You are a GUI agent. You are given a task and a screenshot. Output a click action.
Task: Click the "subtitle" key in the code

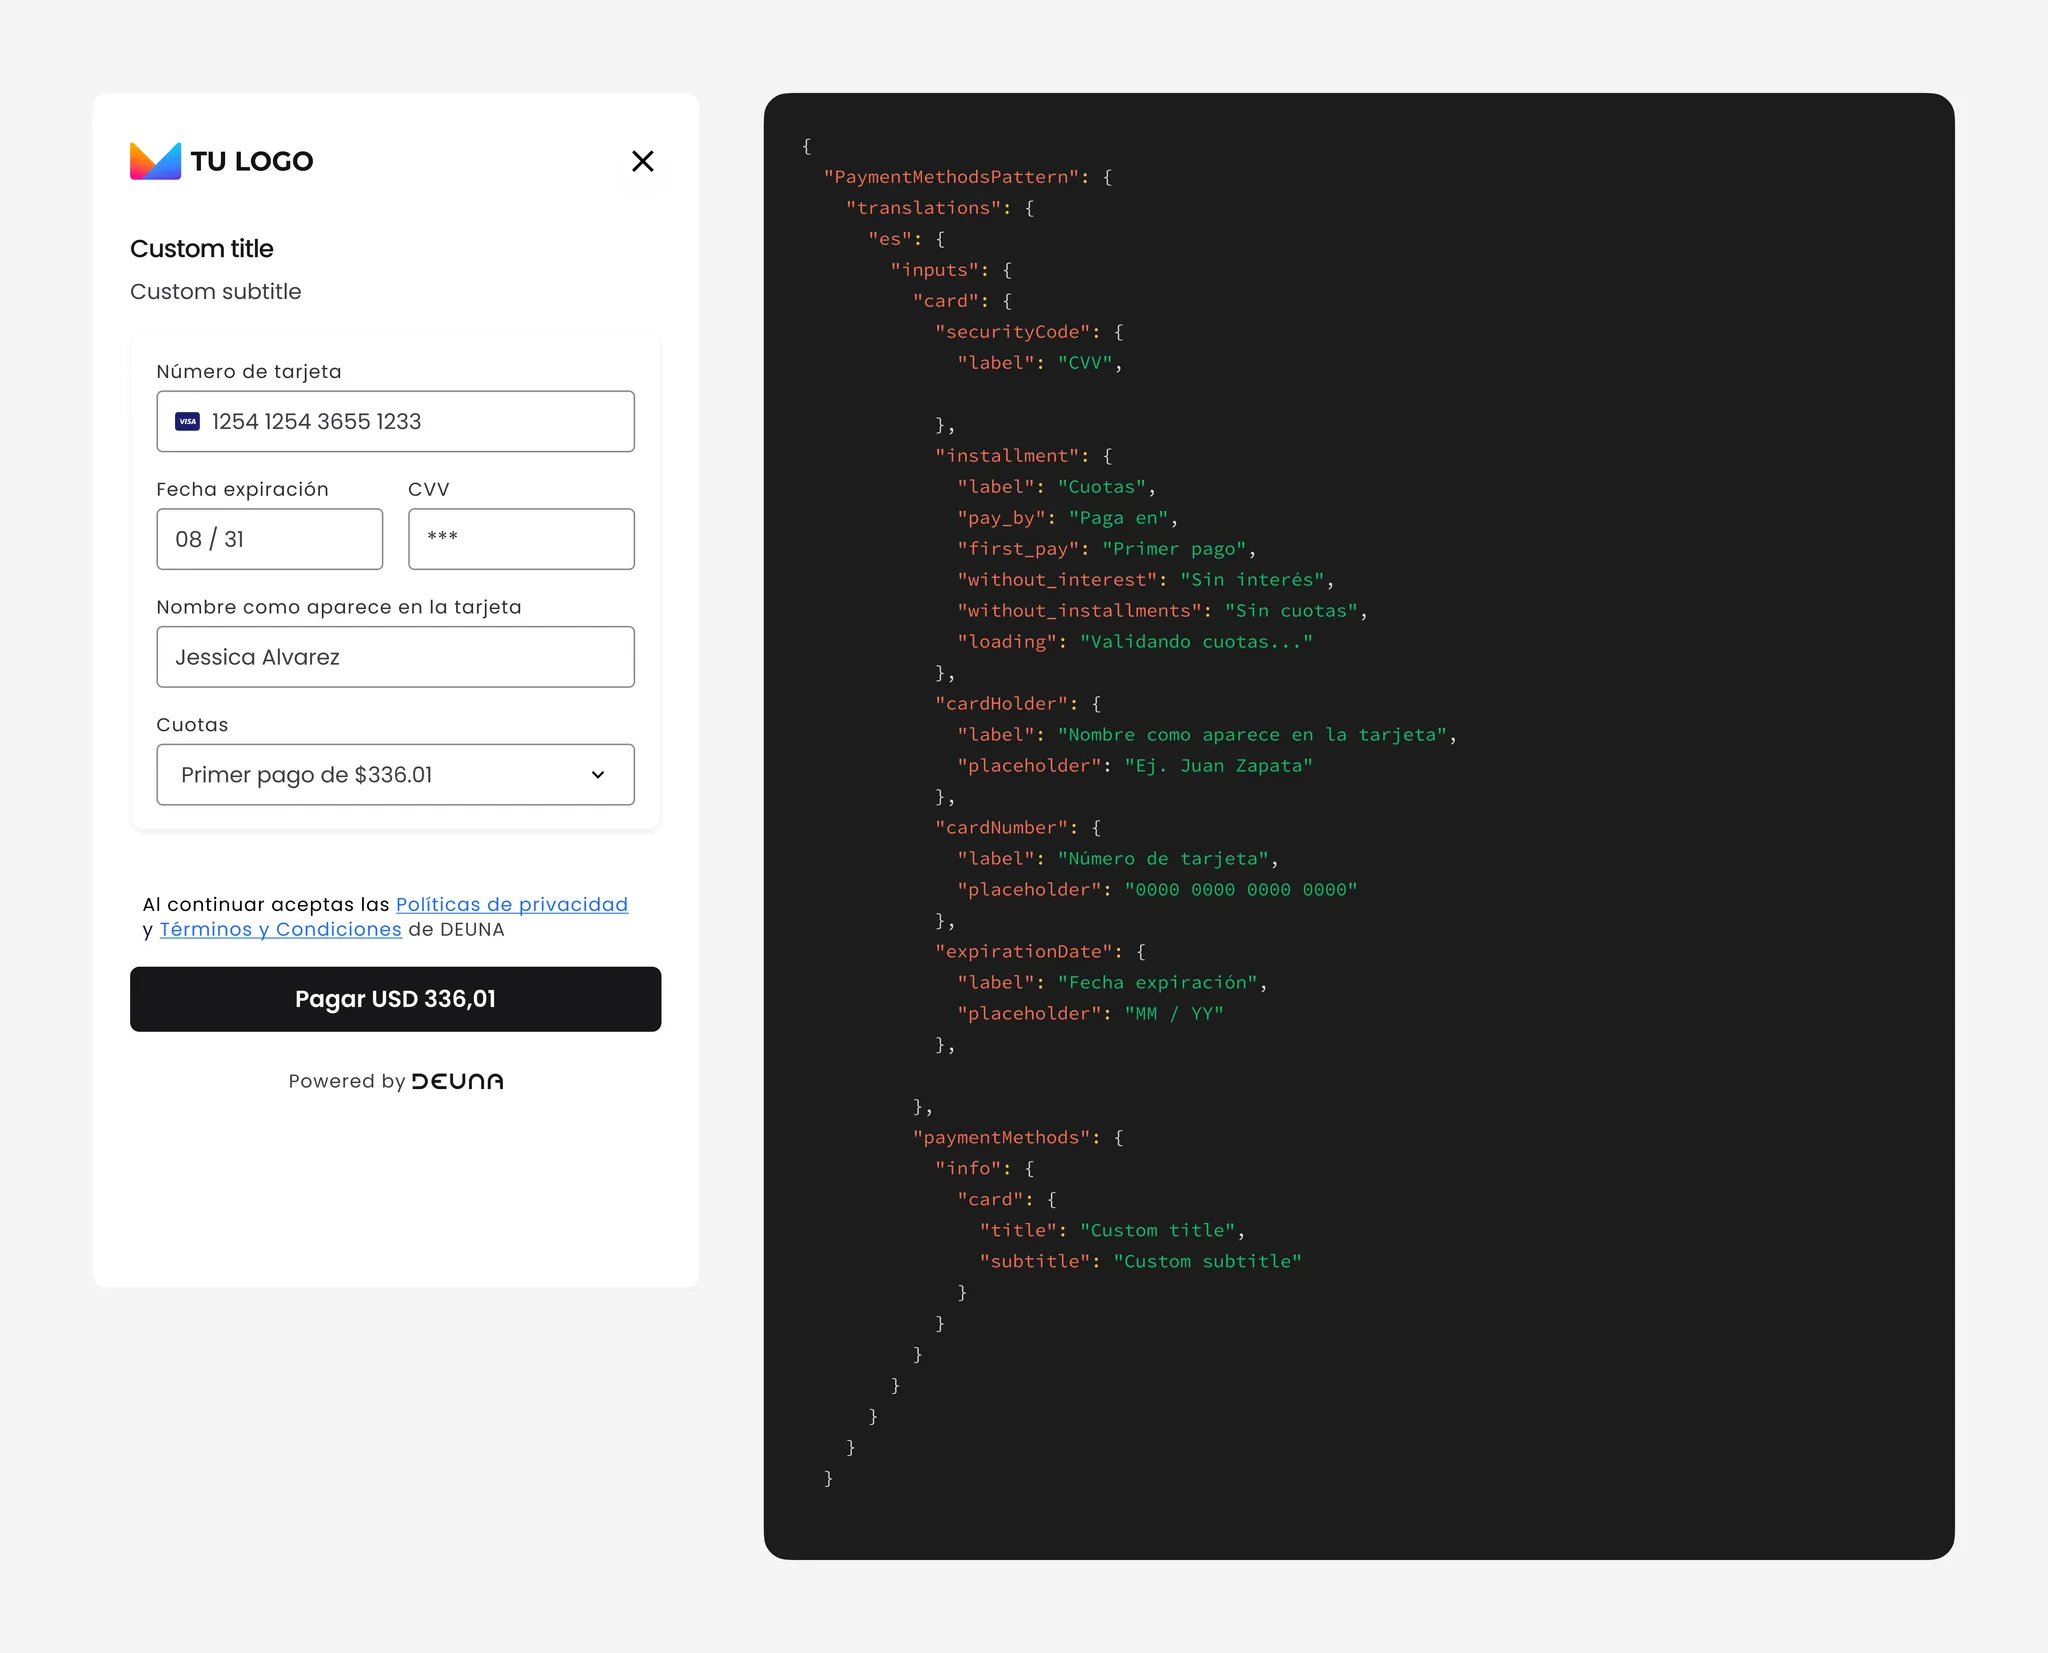[x=1035, y=1262]
